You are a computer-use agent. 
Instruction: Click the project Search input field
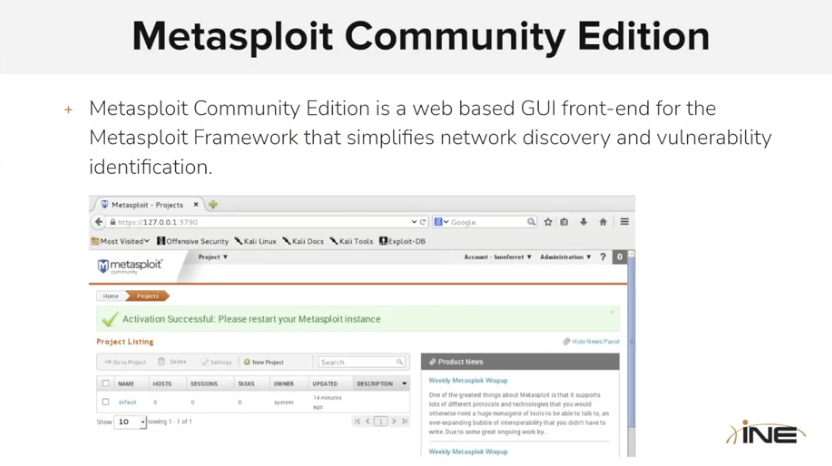click(361, 362)
